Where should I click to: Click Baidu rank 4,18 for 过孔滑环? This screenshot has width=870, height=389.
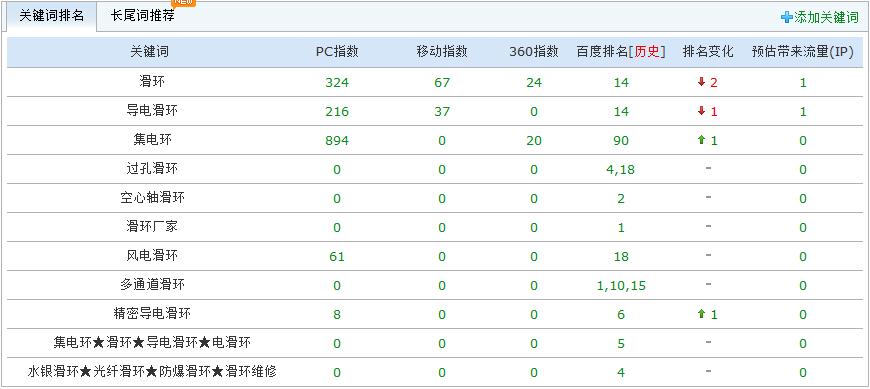click(621, 169)
